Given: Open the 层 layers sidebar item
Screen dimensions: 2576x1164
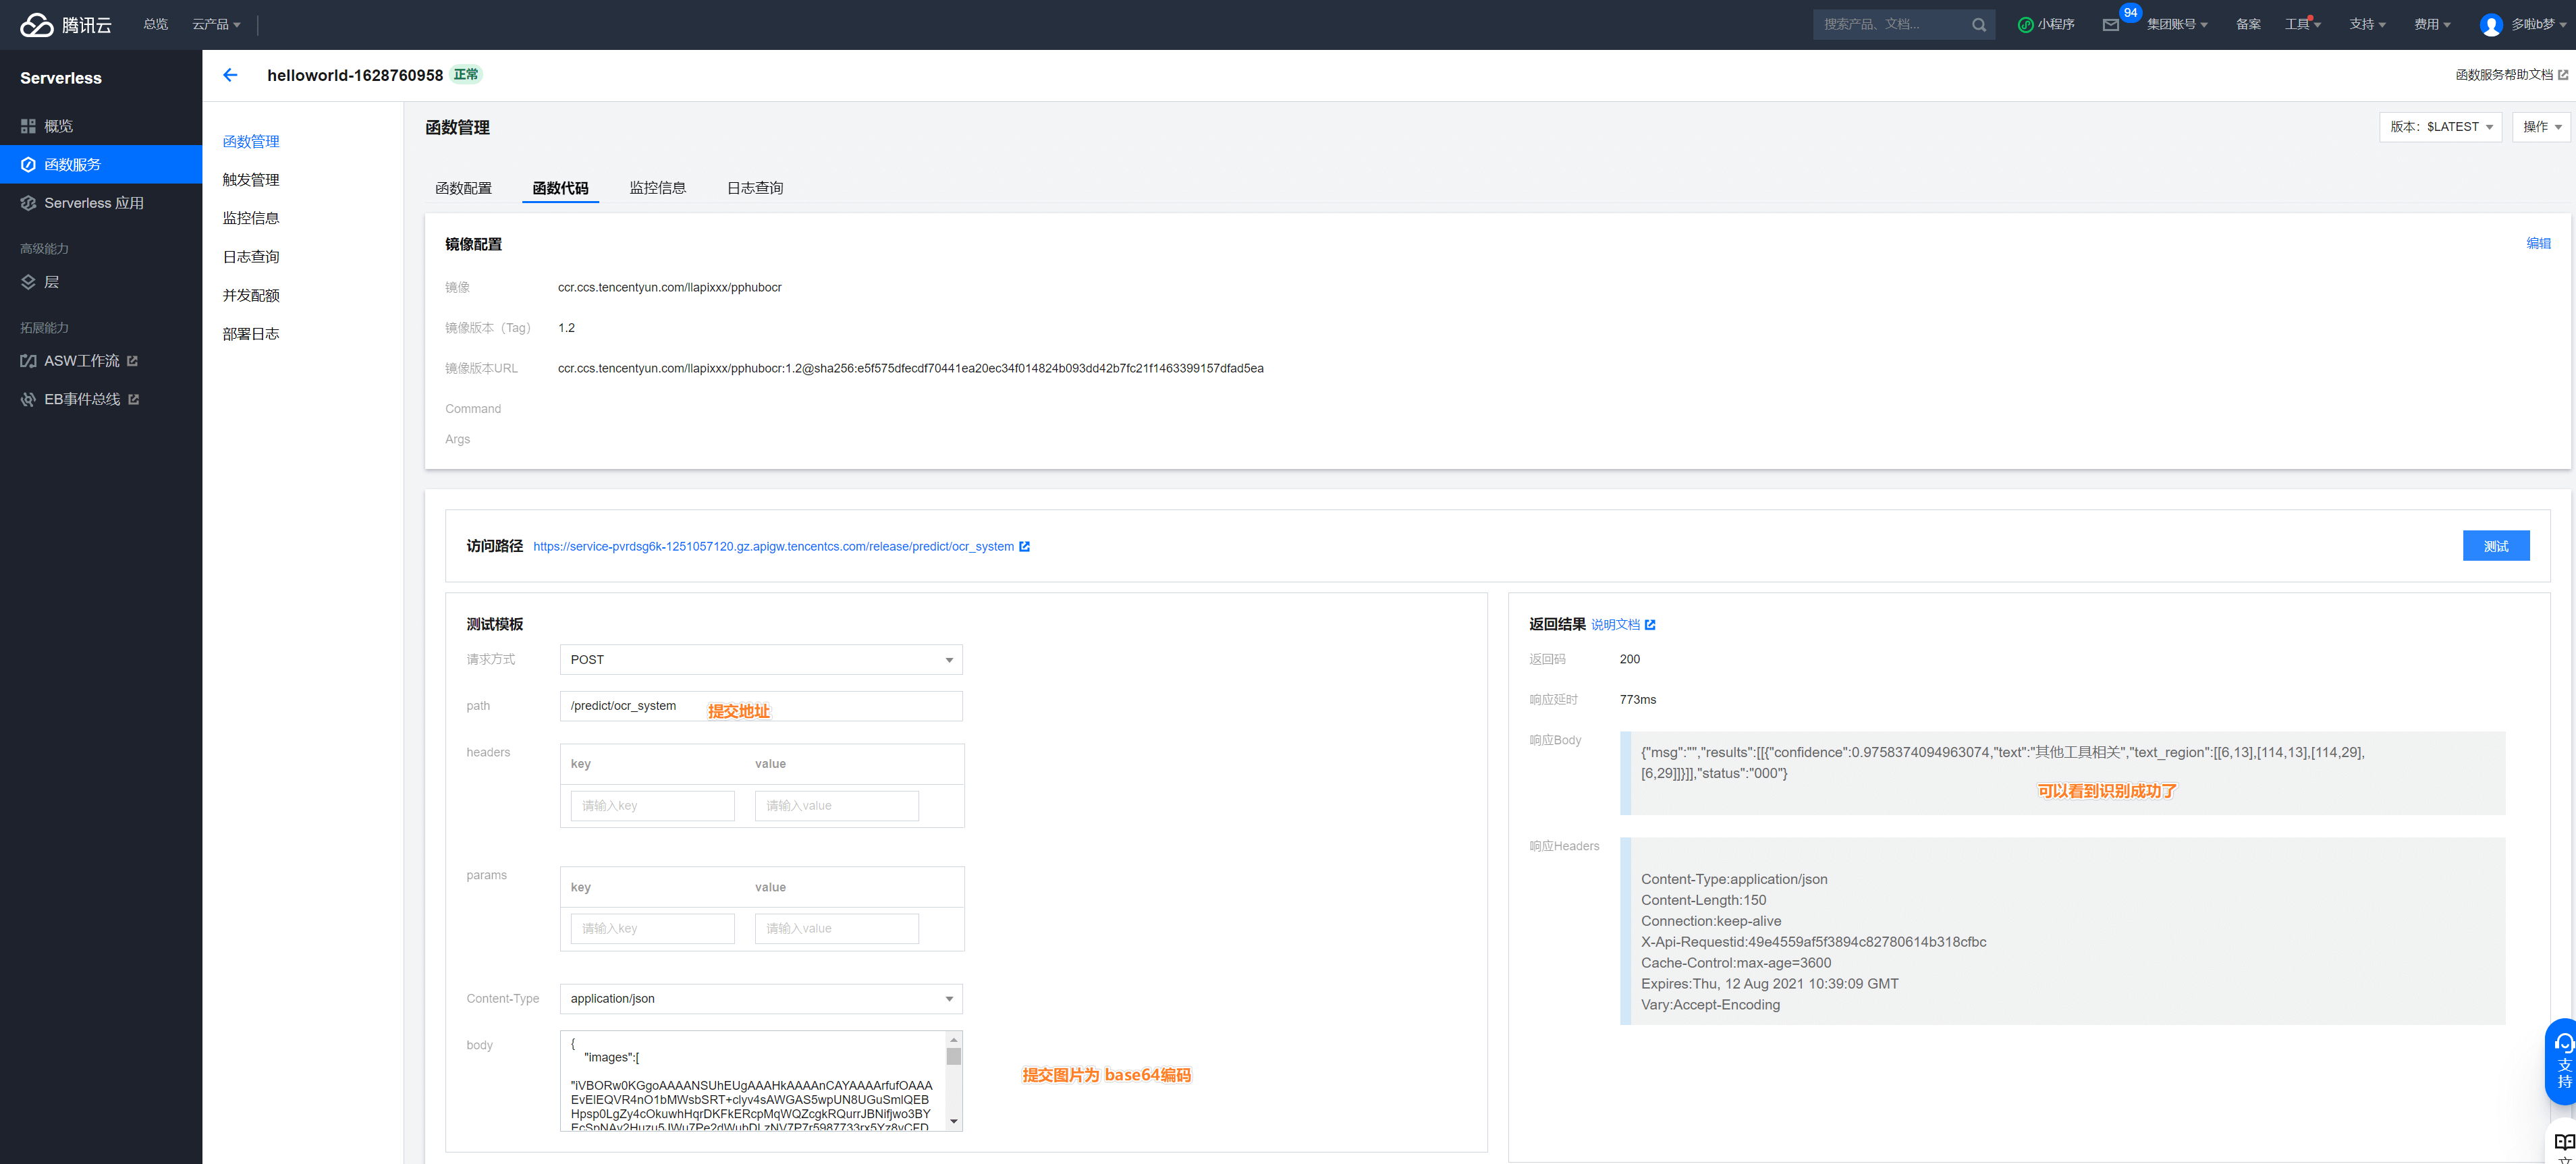Looking at the screenshot, I should (x=50, y=282).
